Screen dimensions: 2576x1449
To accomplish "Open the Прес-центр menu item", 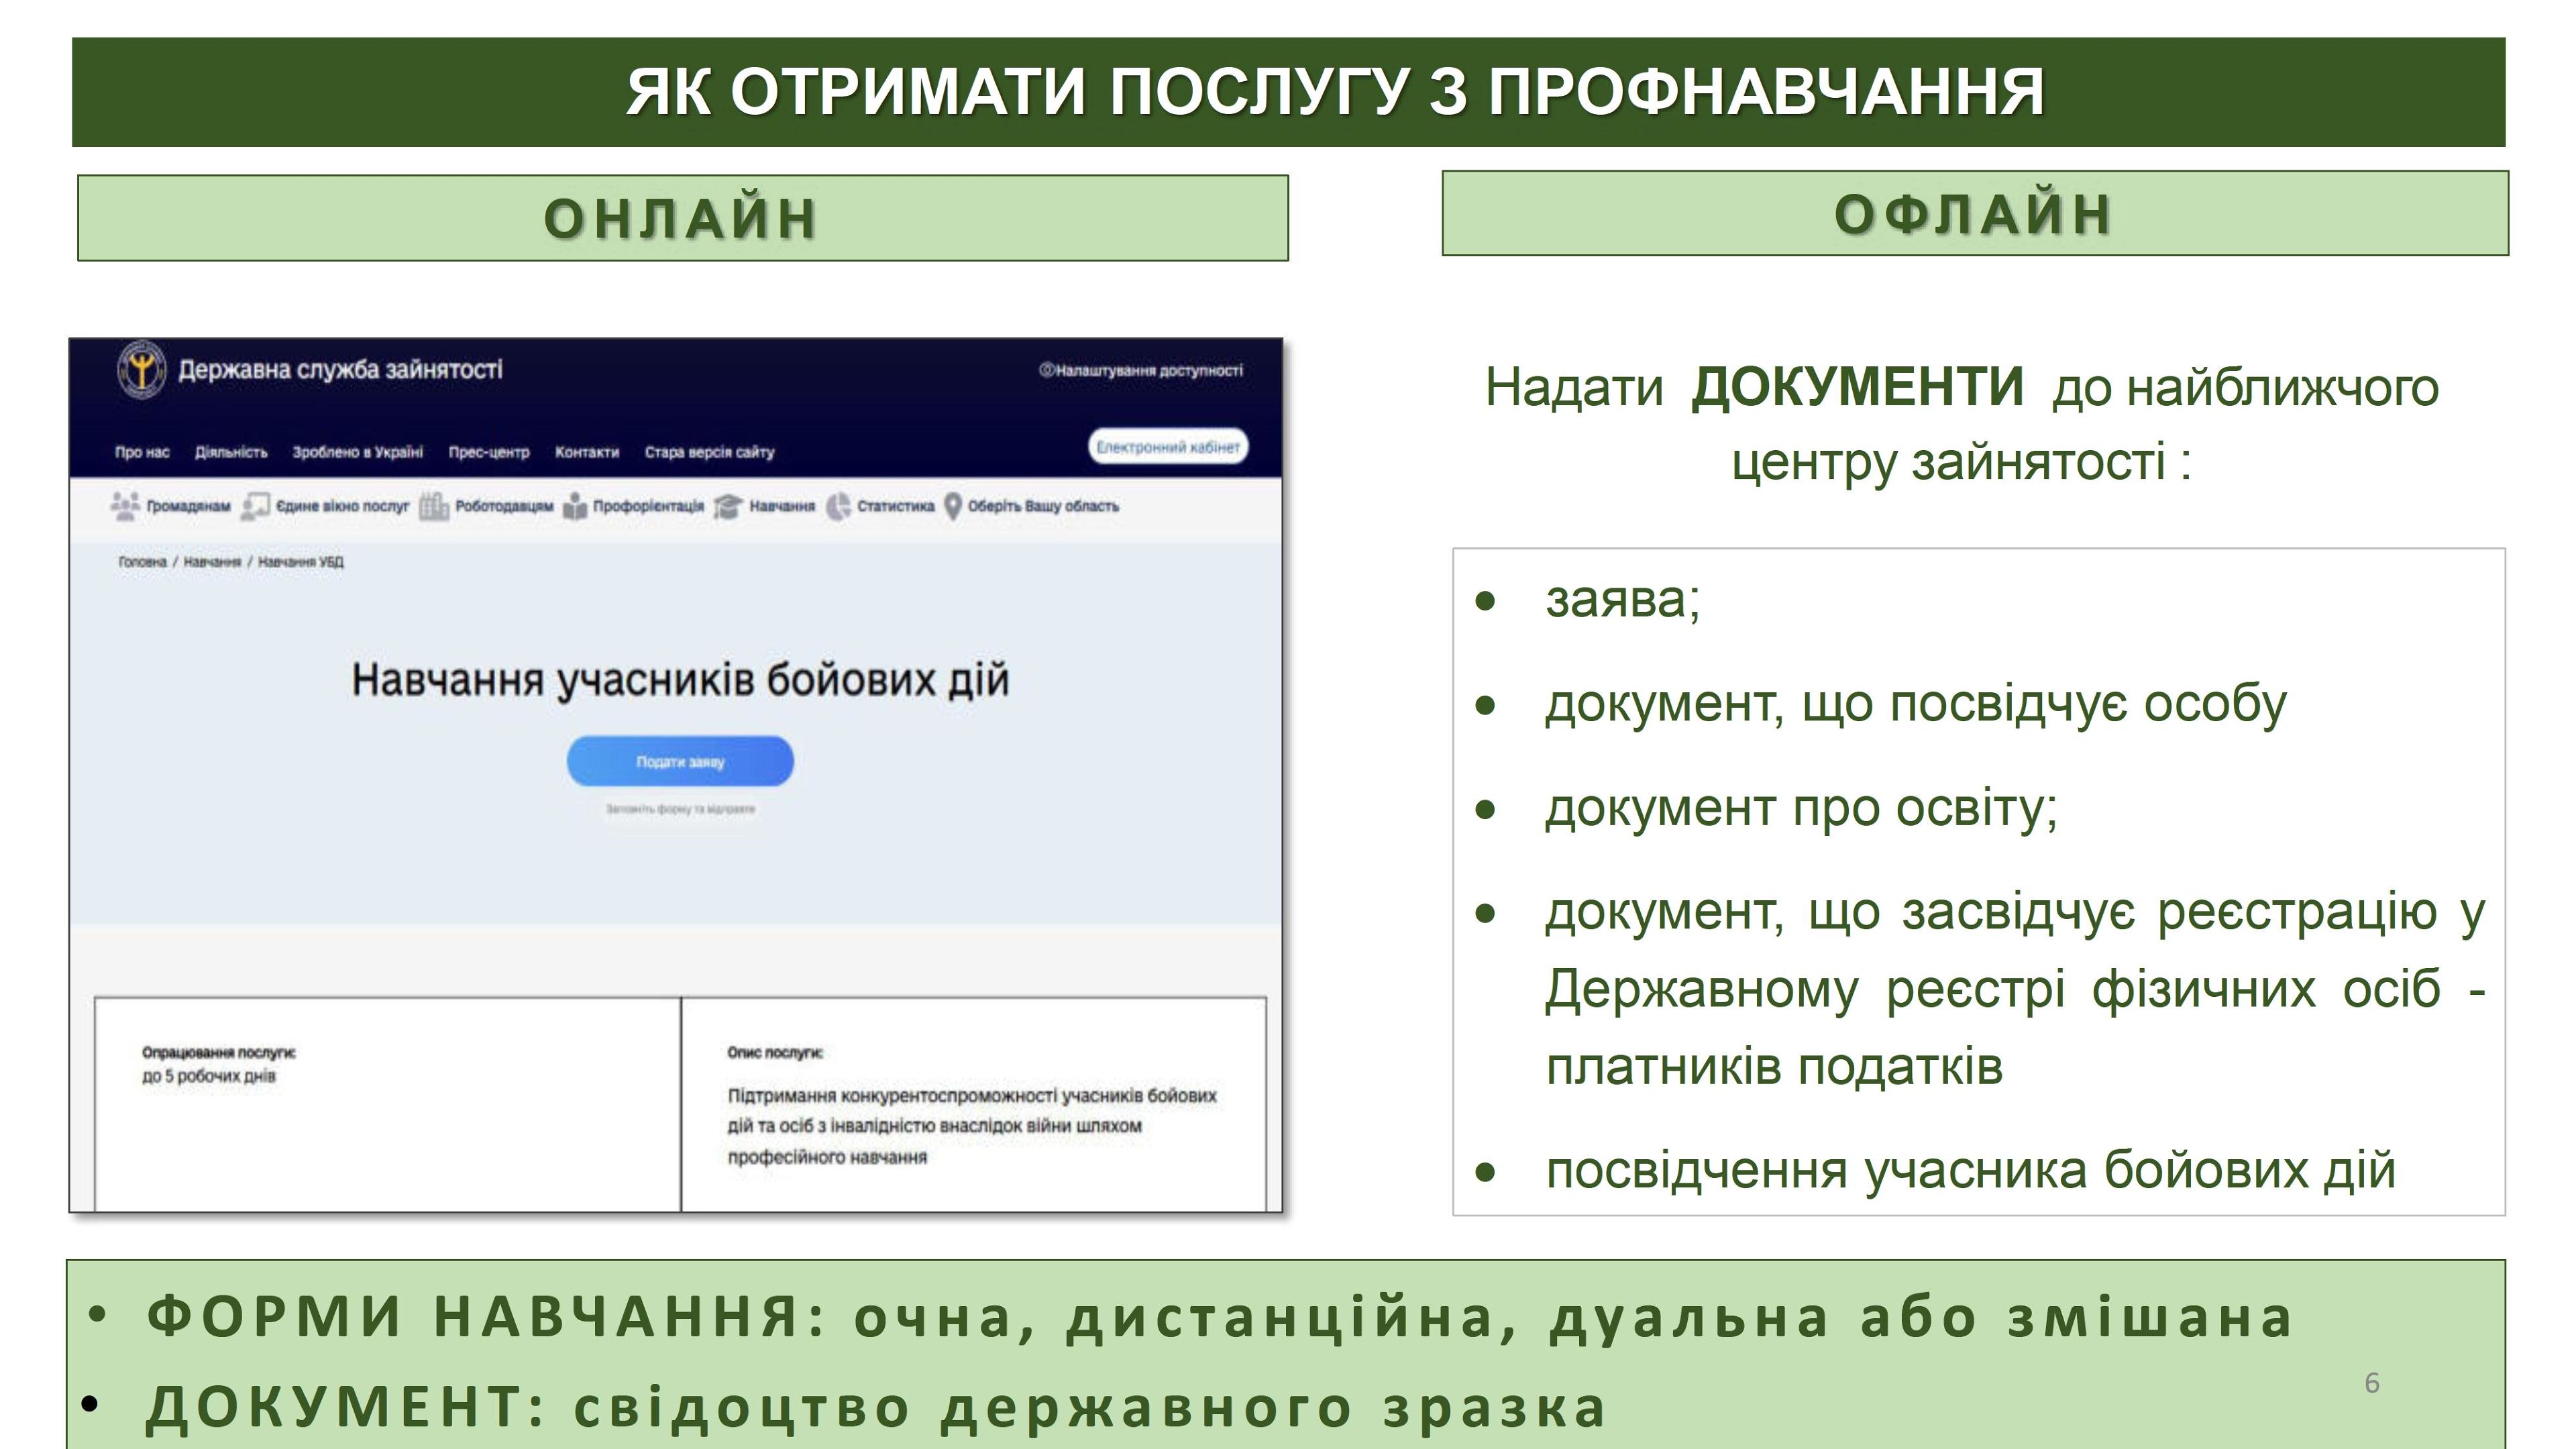I will point(488,452).
